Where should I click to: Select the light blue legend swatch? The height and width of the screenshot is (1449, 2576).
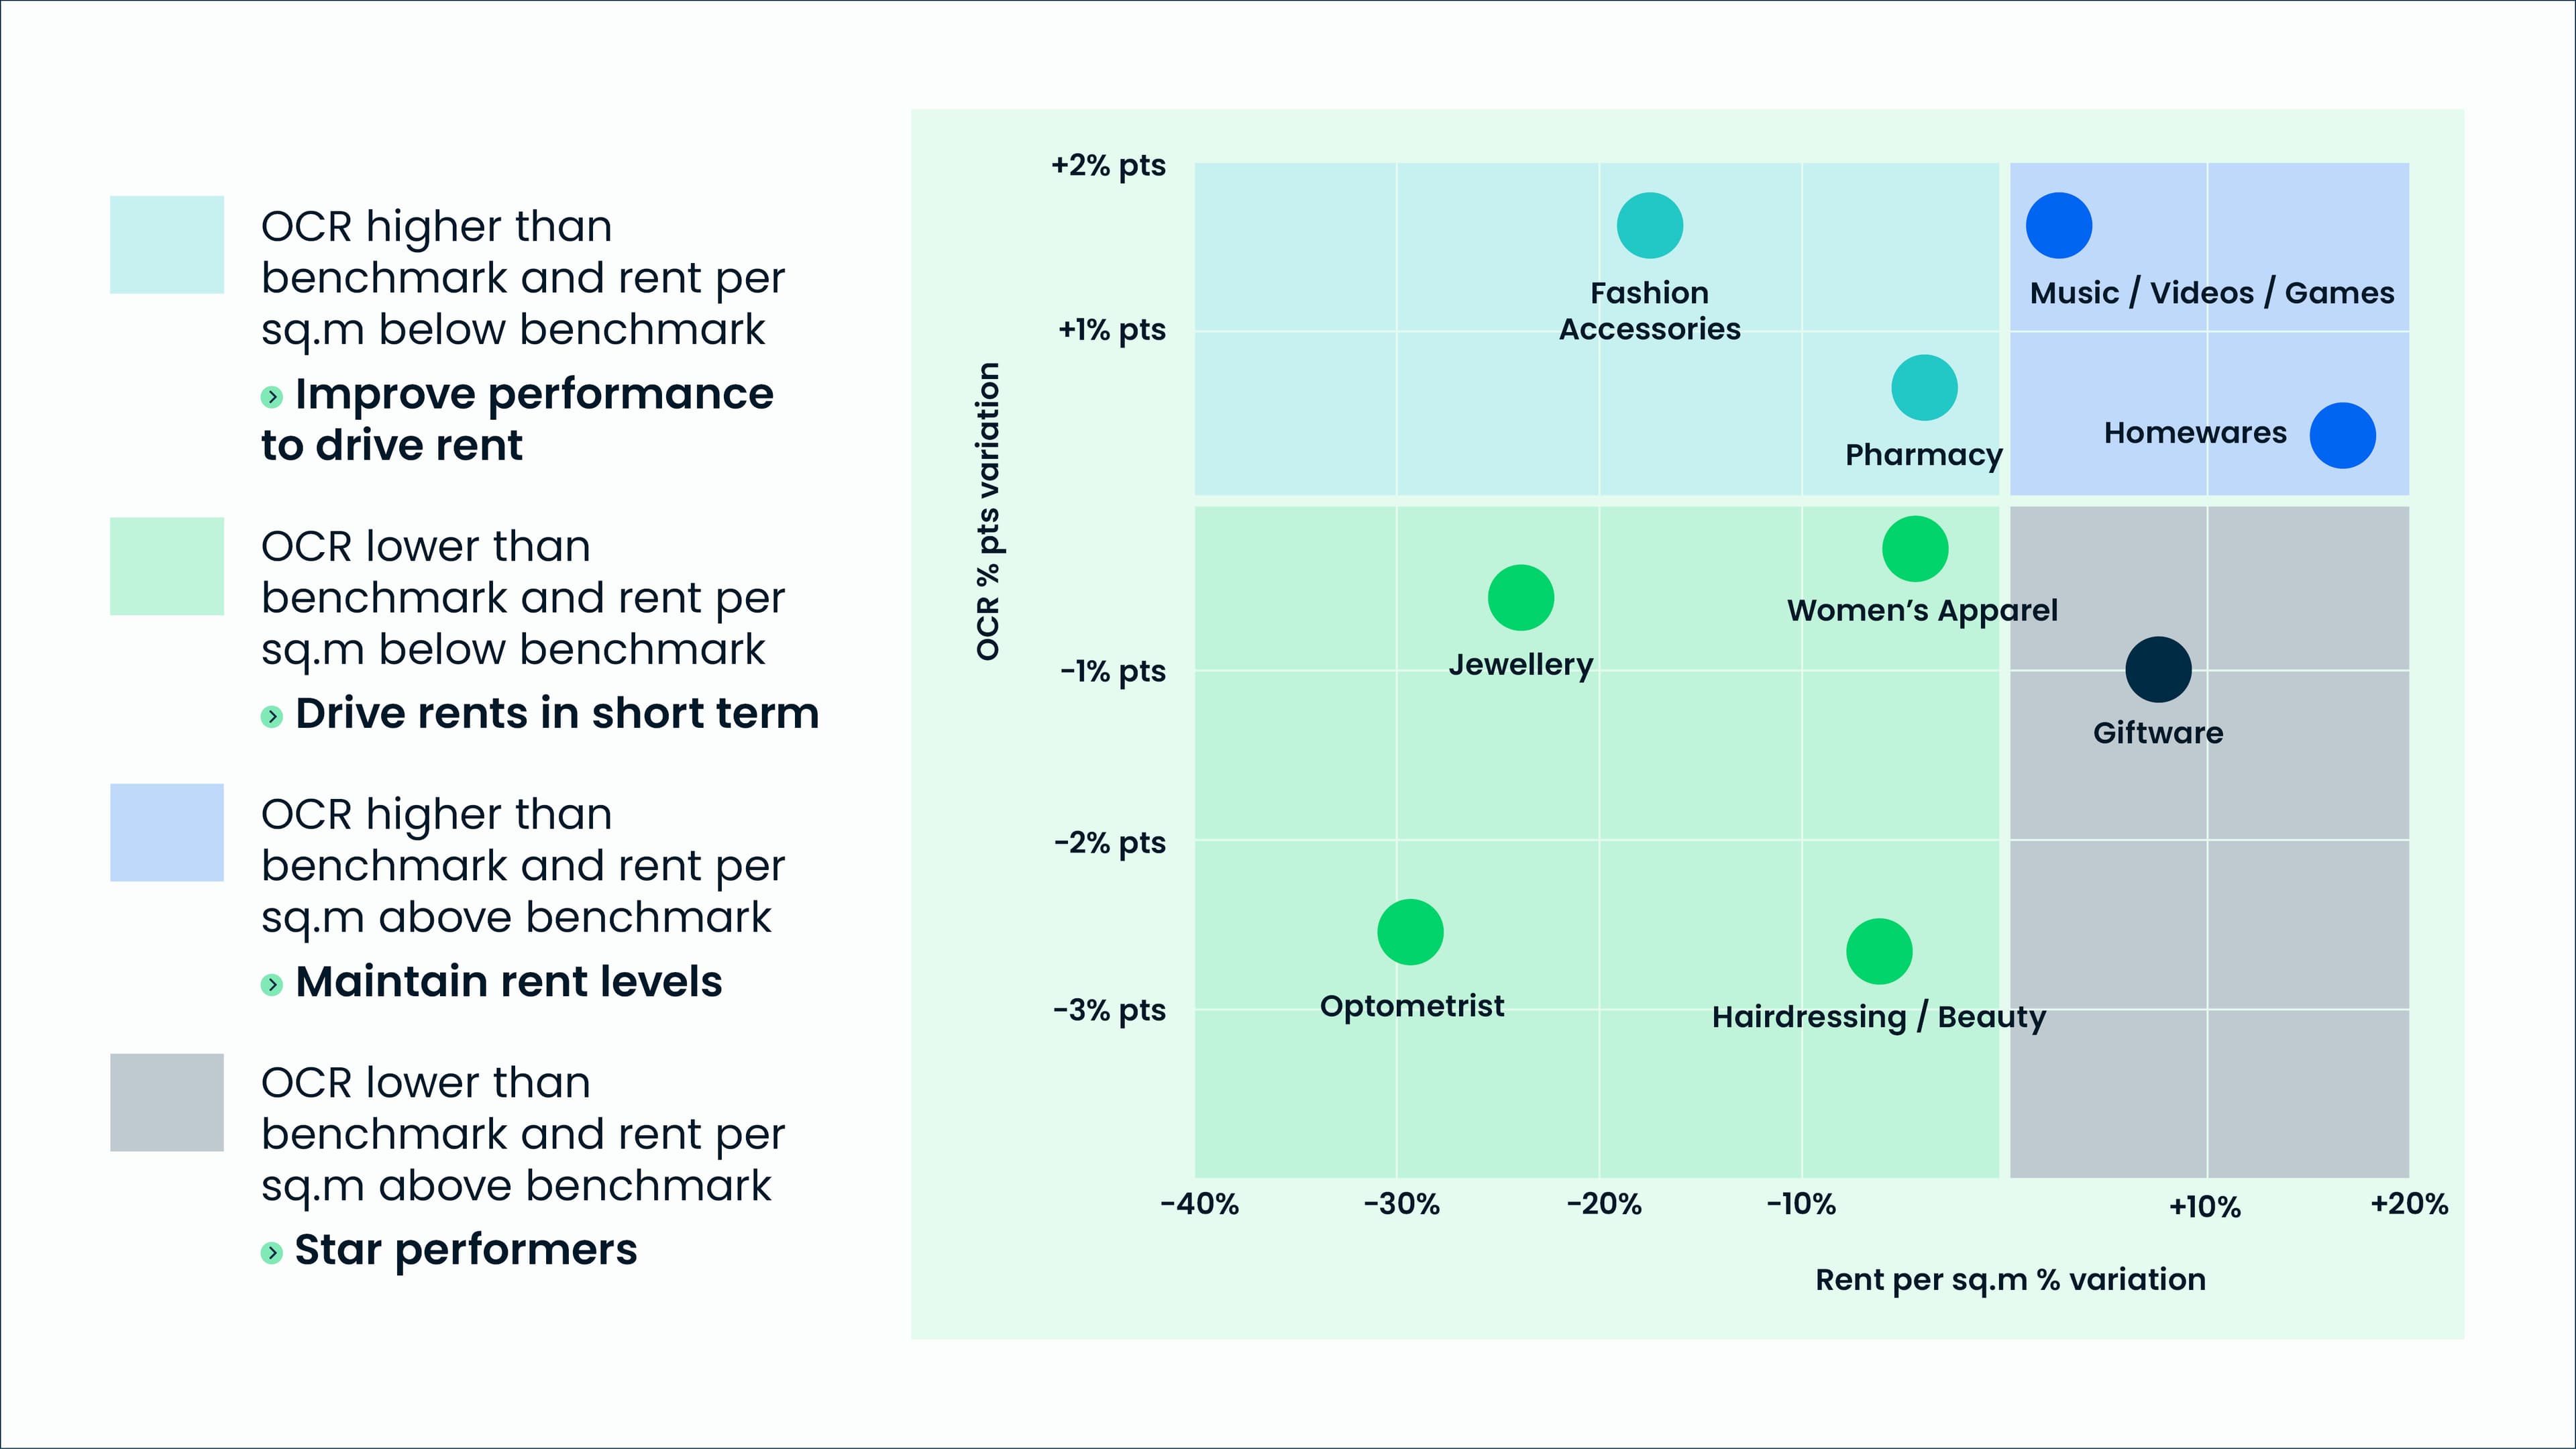click(167, 832)
